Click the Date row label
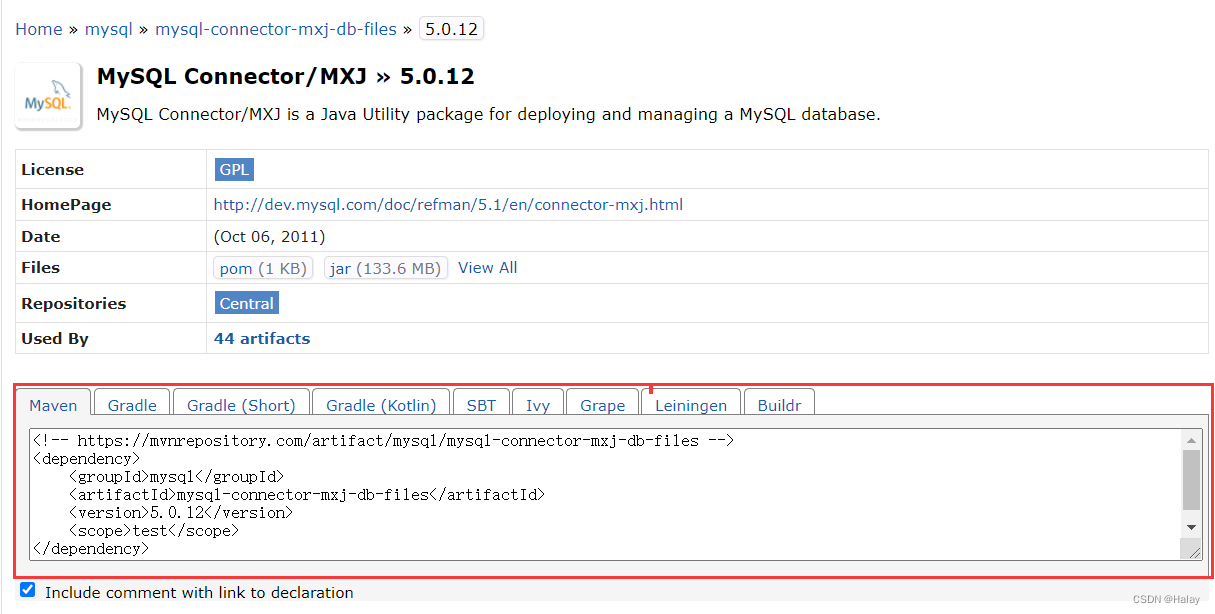This screenshot has height=614, width=1215. tap(40, 236)
